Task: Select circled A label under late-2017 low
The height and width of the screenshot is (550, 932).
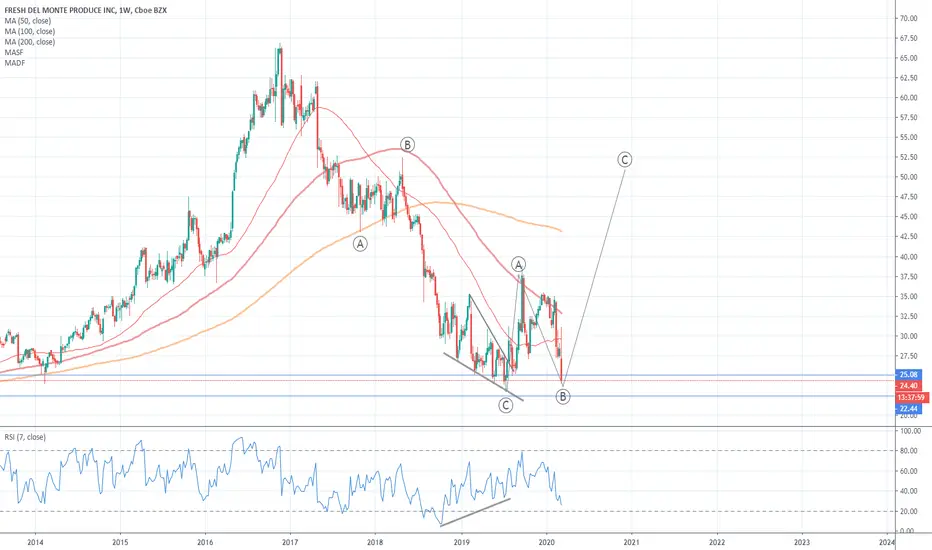Action: click(x=360, y=243)
